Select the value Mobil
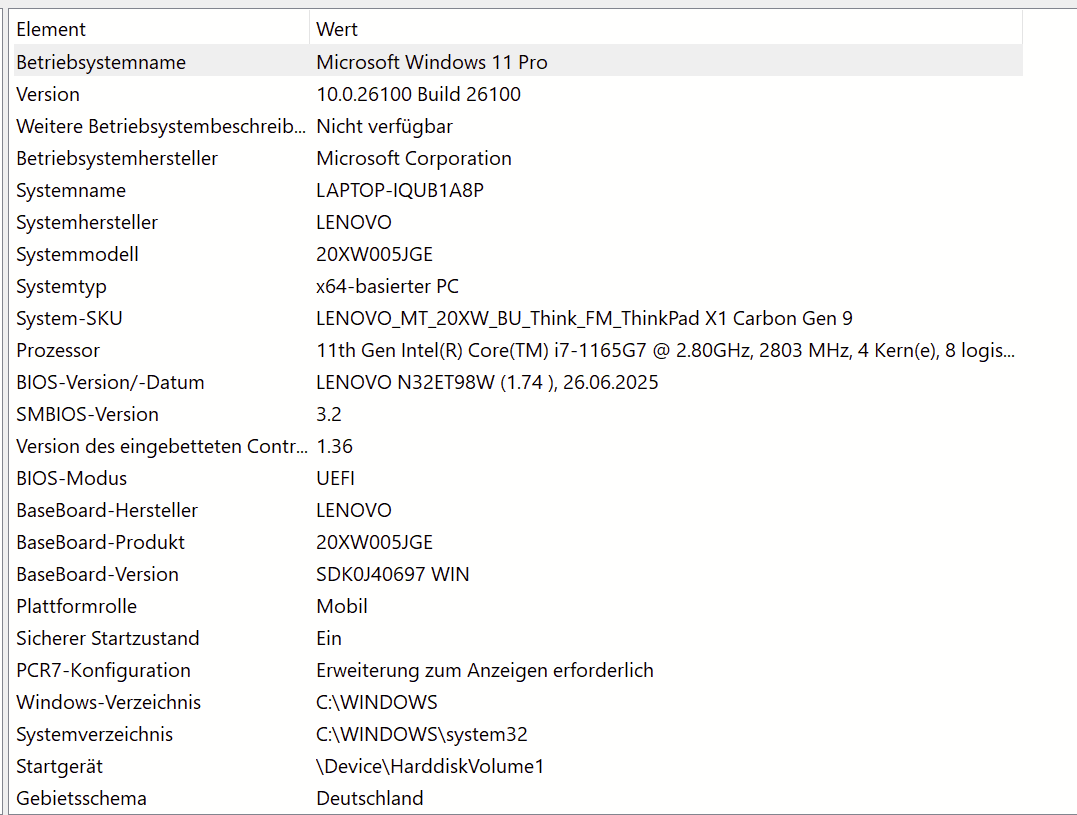 point(341,607)
